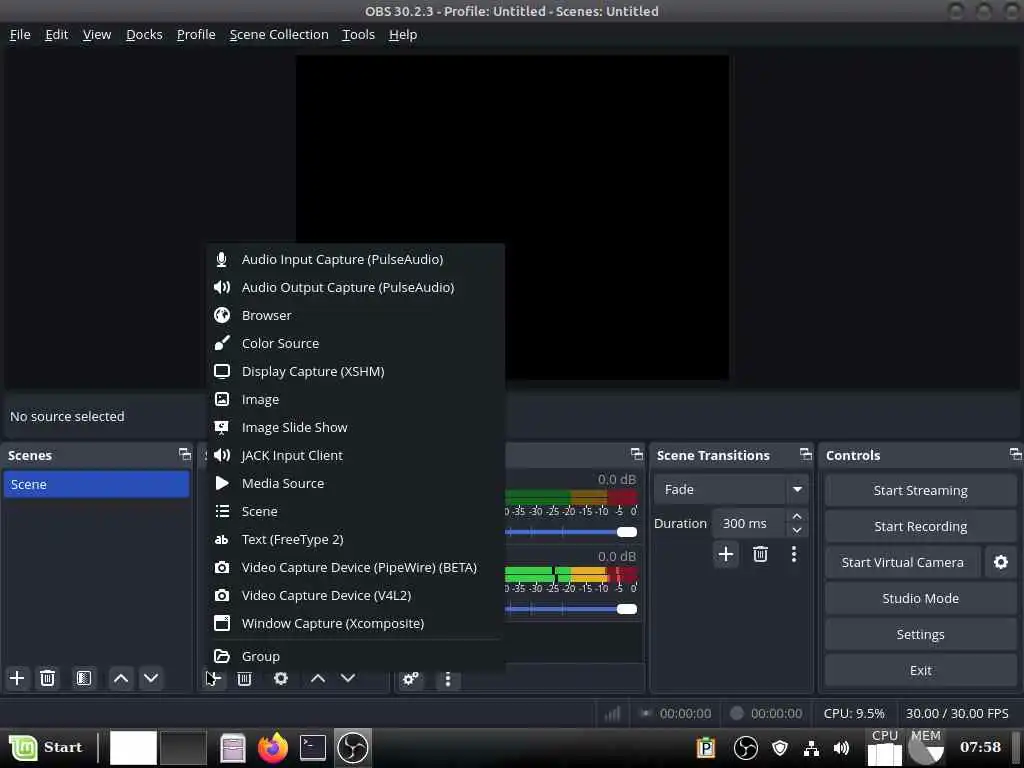Open audio mixer three-dot menu
The width and height of the screenshot is (1024, 768).
click(447, 679)
